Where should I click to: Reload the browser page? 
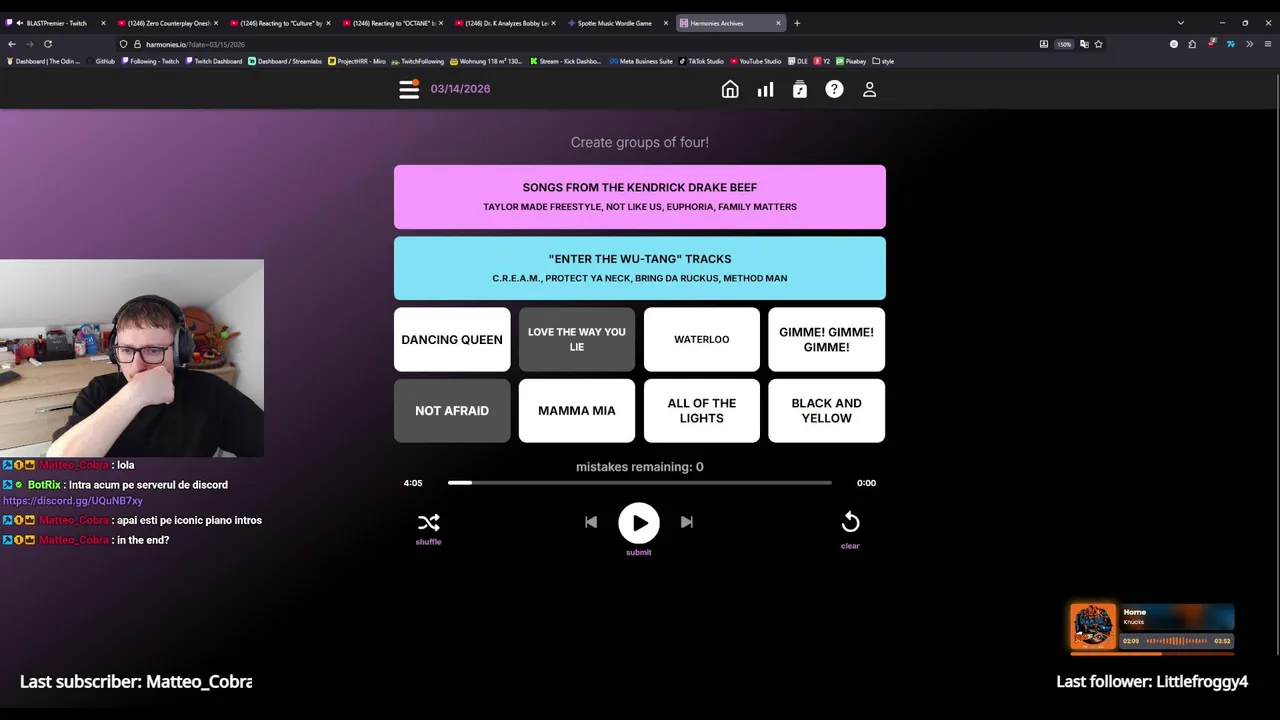47,44
